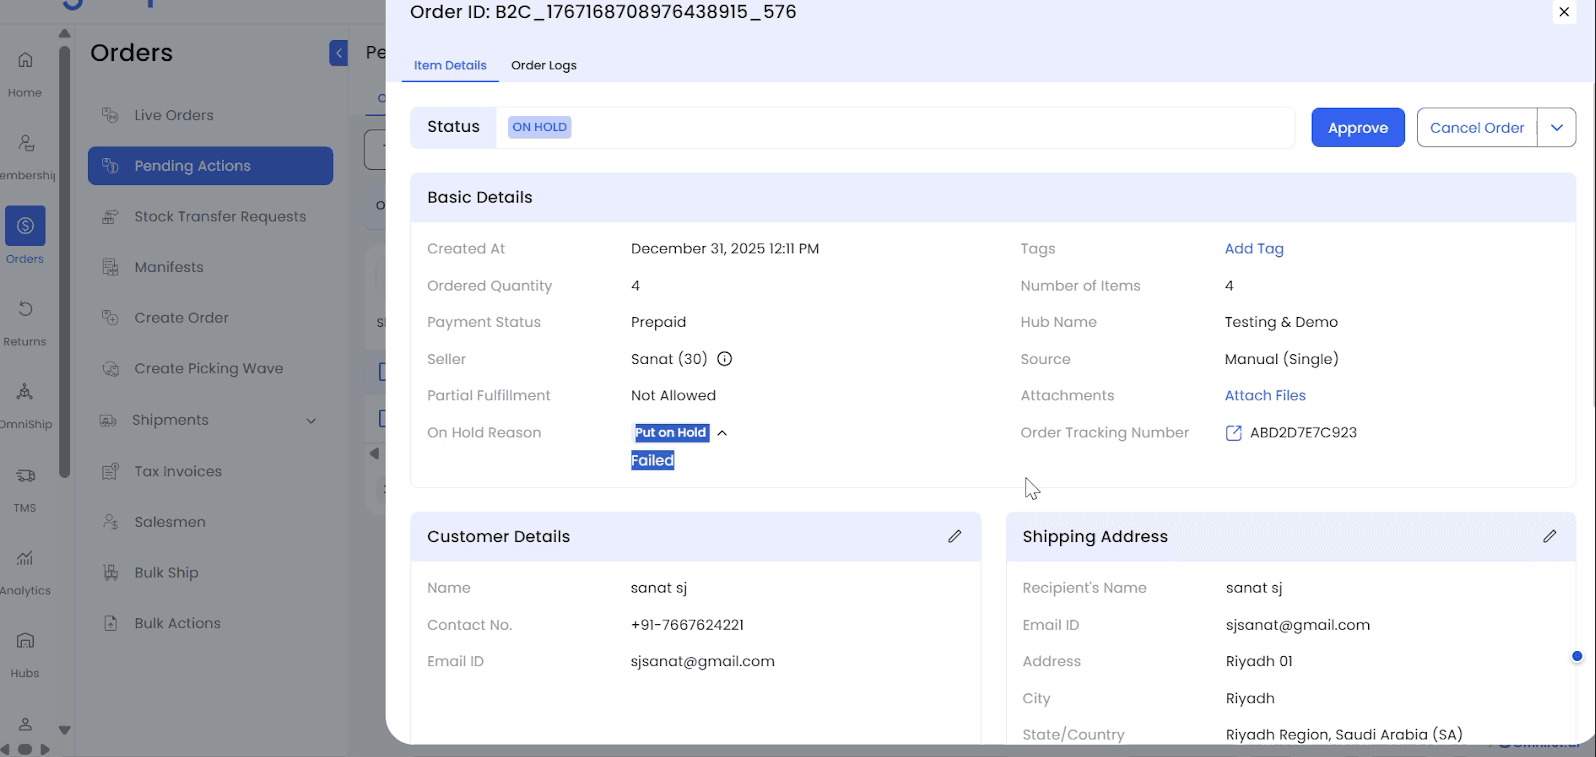Collapse the Put on Hold reason chevron

722,433
